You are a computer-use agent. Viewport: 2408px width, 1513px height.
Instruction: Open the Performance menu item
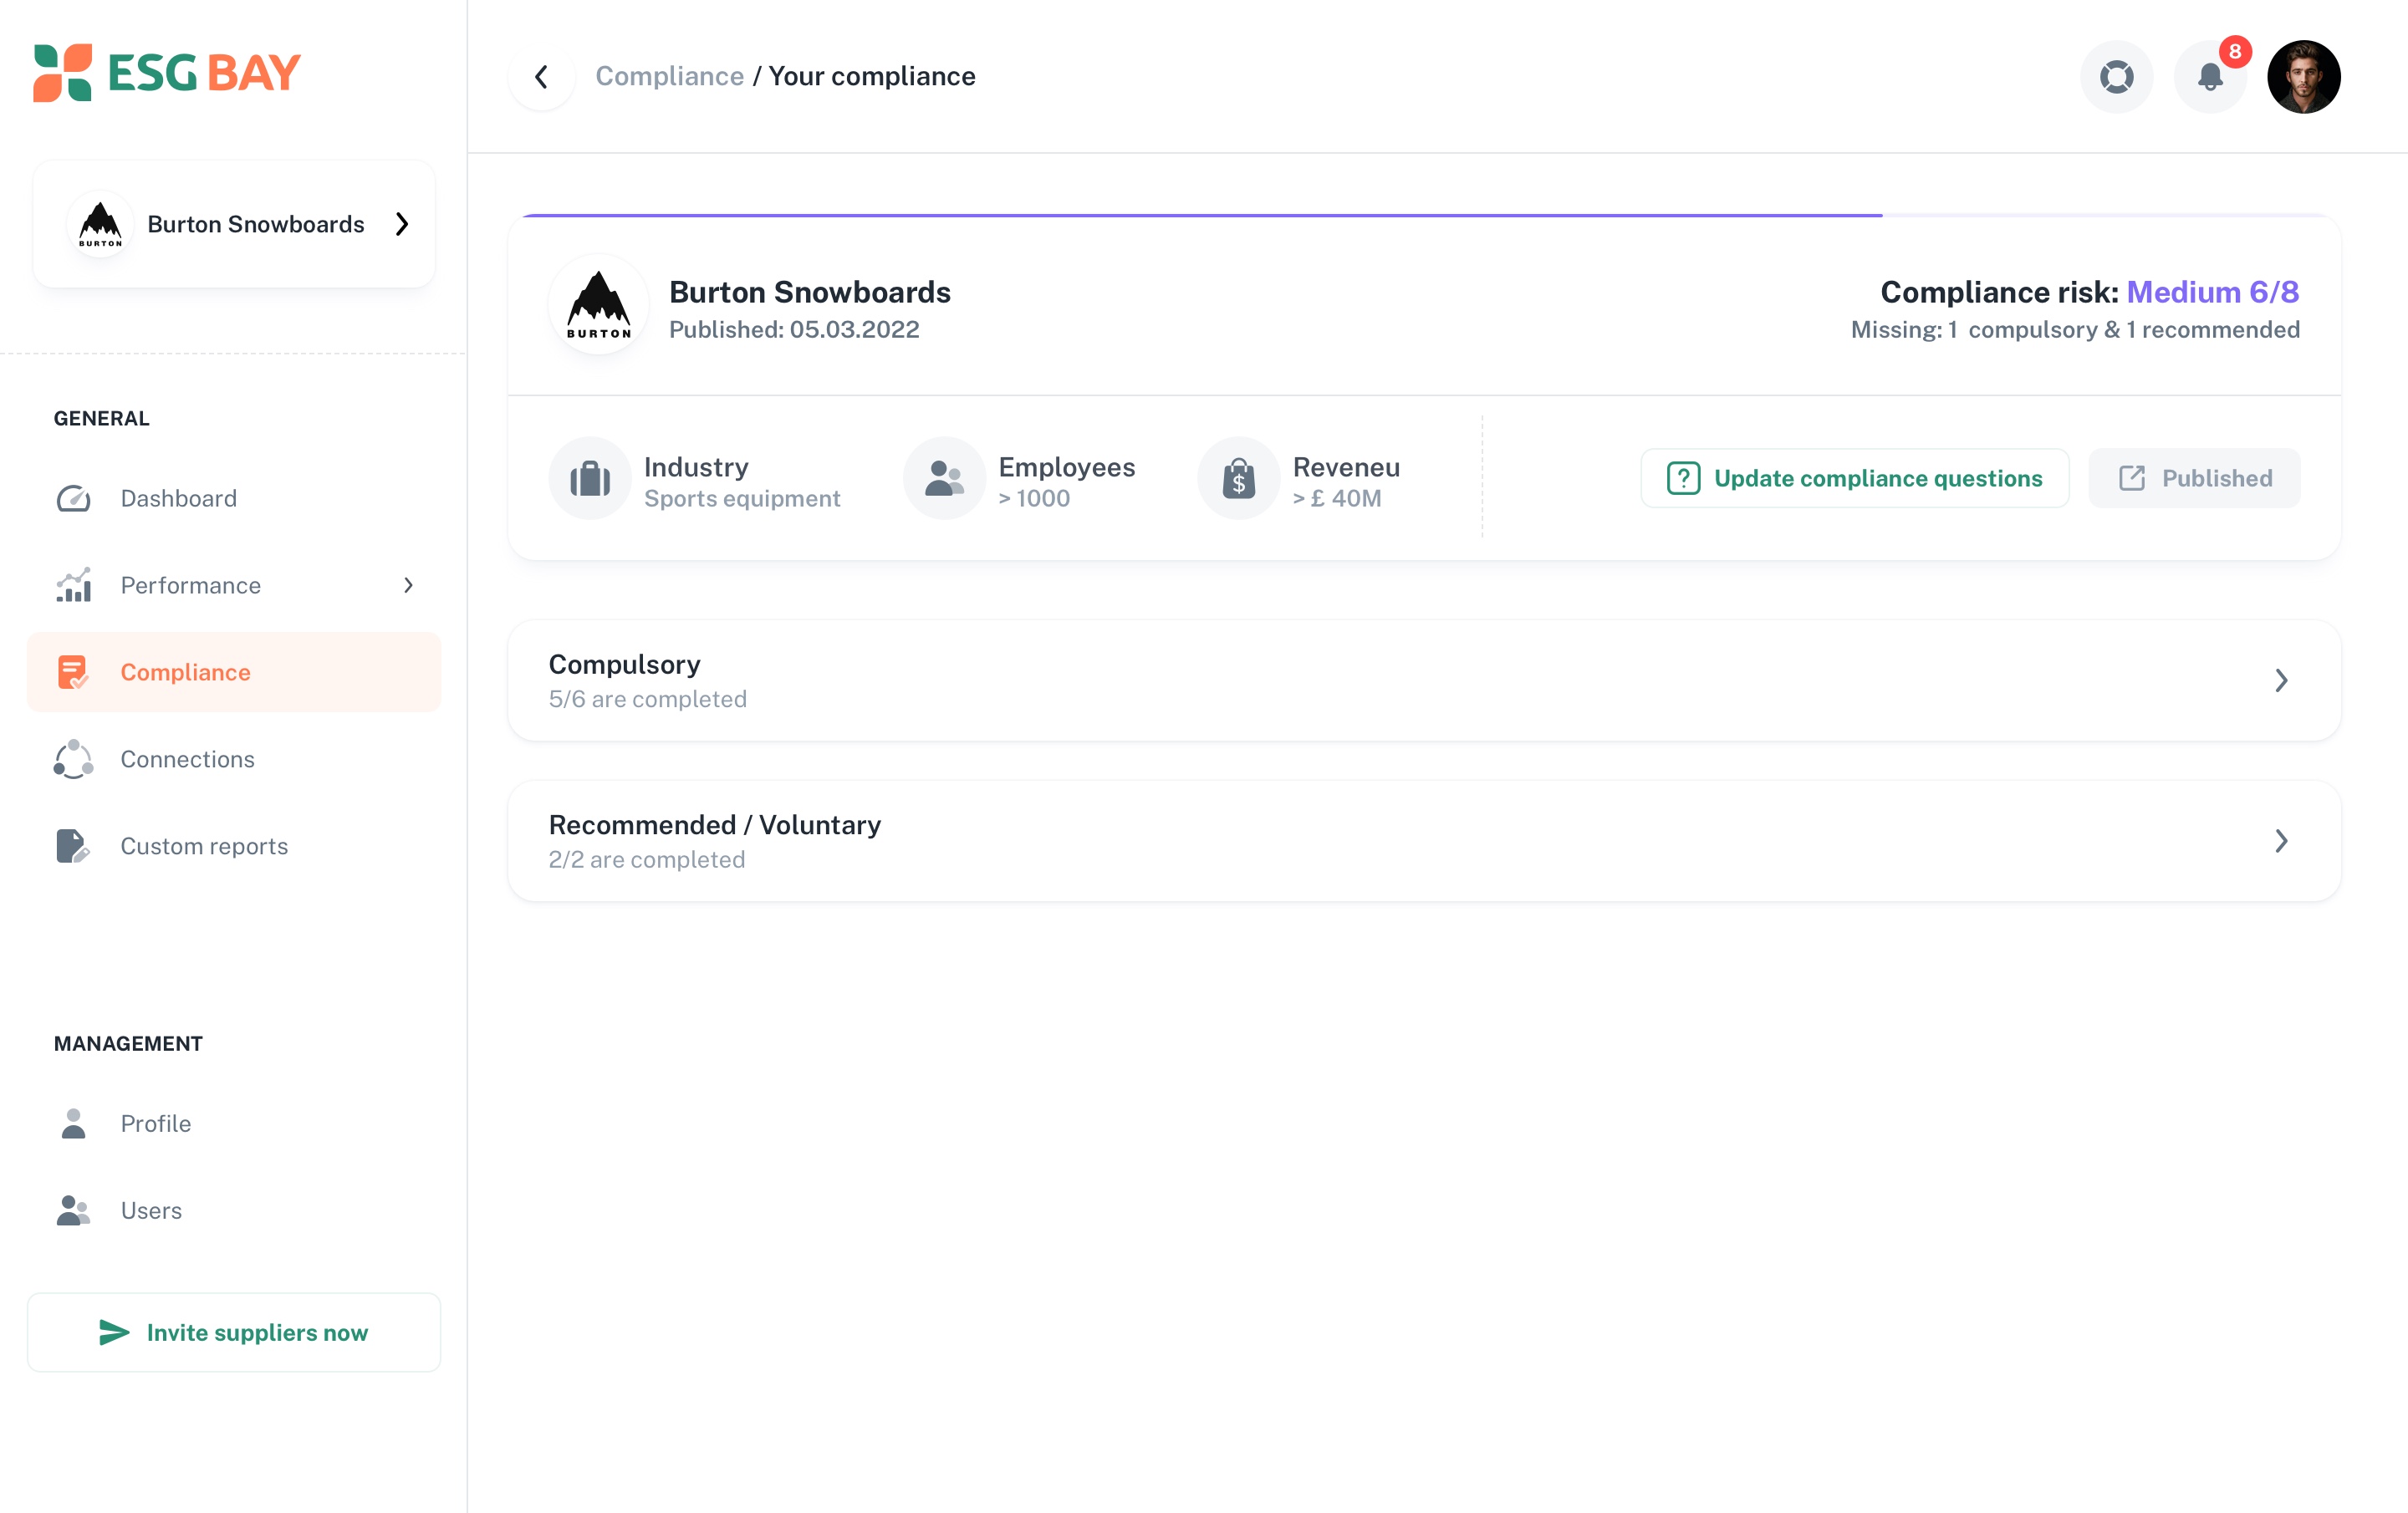pyautogui.click(x=234, y=585)
